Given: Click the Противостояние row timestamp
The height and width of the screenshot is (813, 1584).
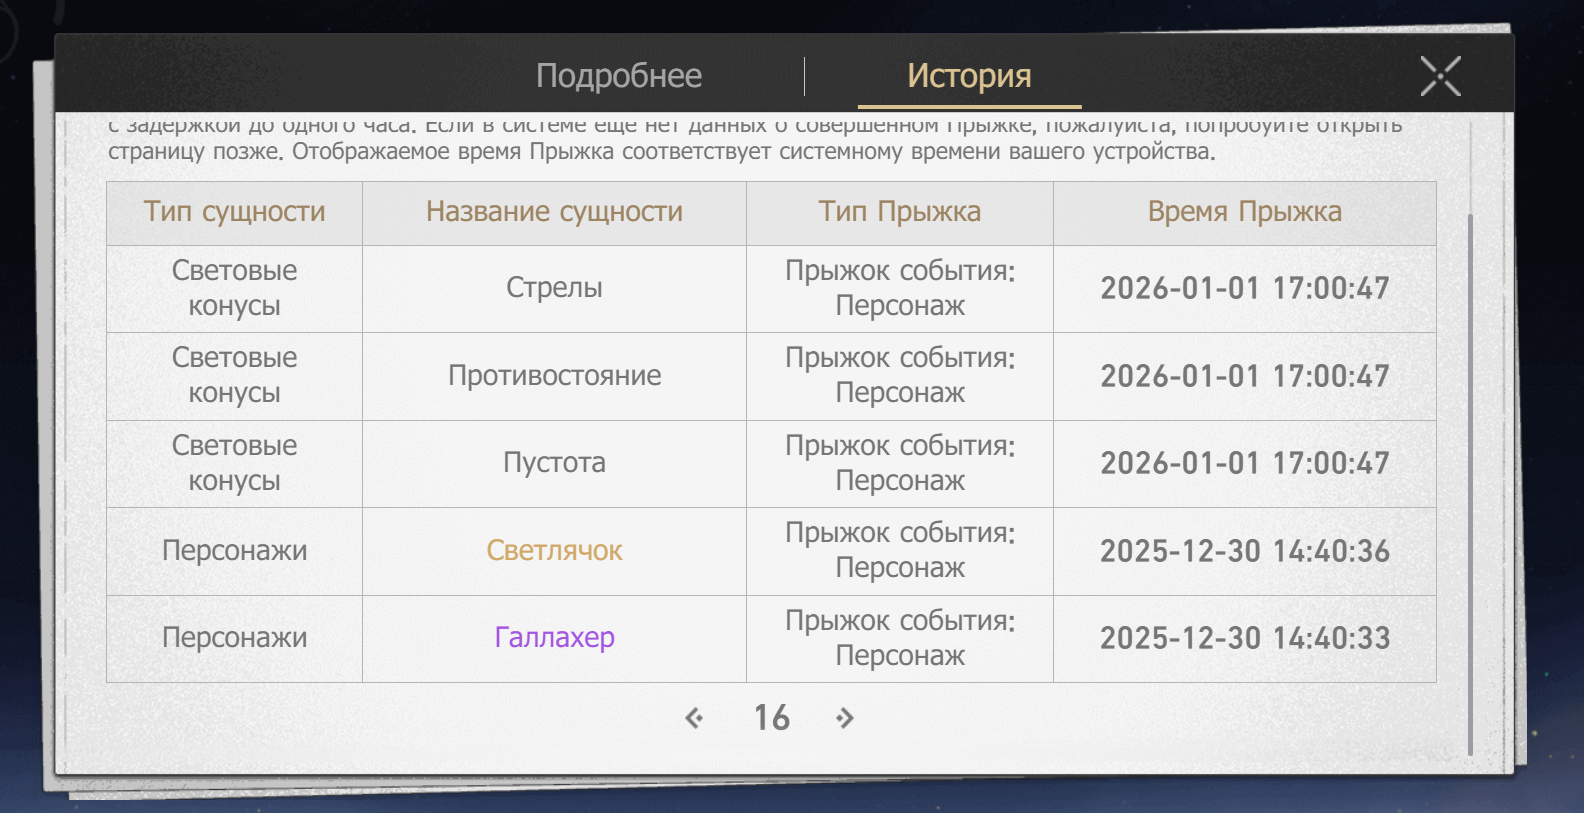Looking at the screenshot, I should point(1245,376).
